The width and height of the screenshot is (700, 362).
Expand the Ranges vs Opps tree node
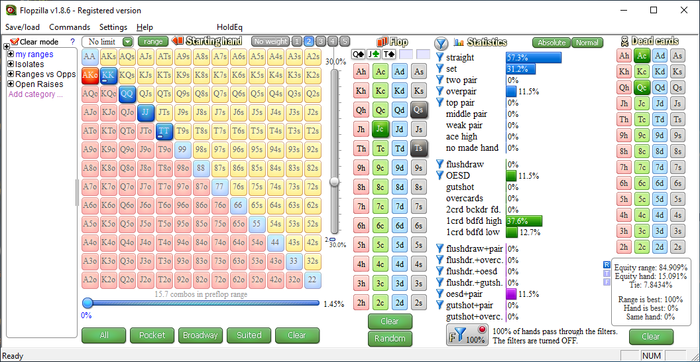11,74
